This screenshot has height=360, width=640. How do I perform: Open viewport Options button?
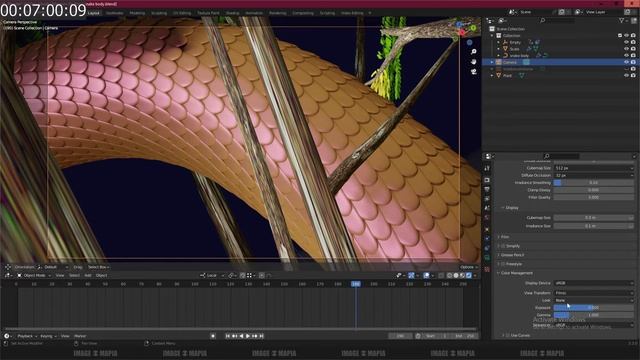[468, 267]
